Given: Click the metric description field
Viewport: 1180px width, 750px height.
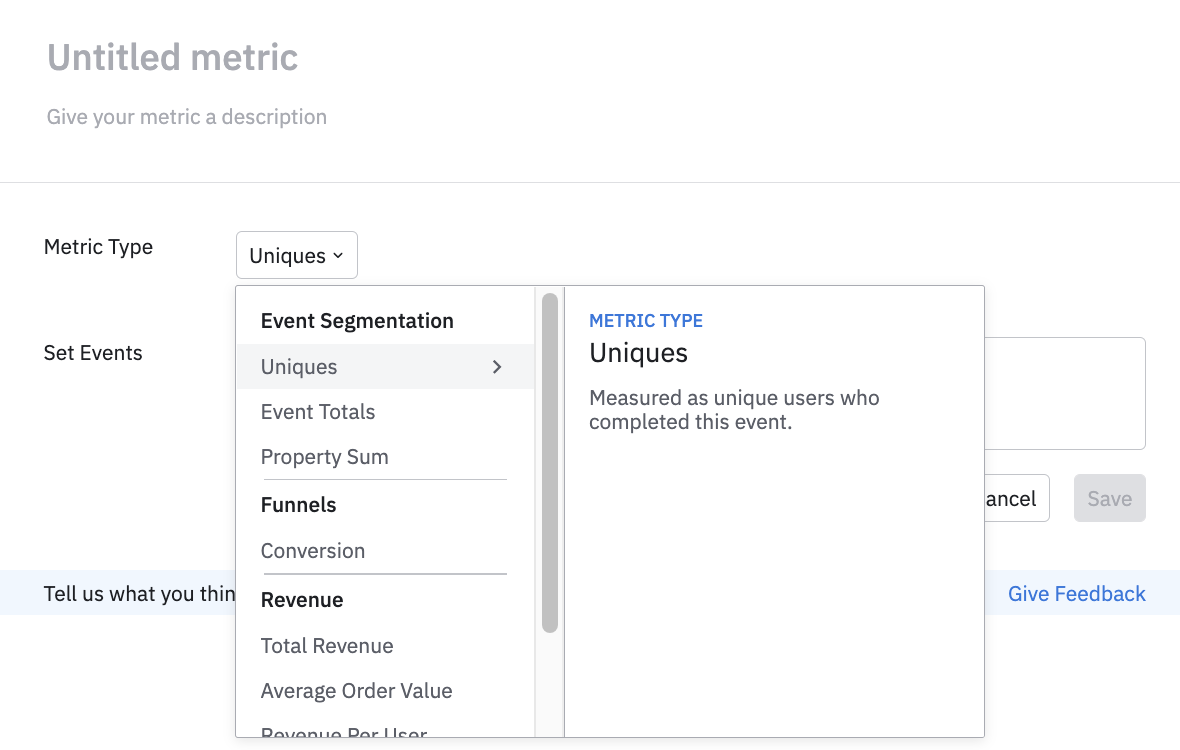Looking at the screenshot, I should (187, 117).
